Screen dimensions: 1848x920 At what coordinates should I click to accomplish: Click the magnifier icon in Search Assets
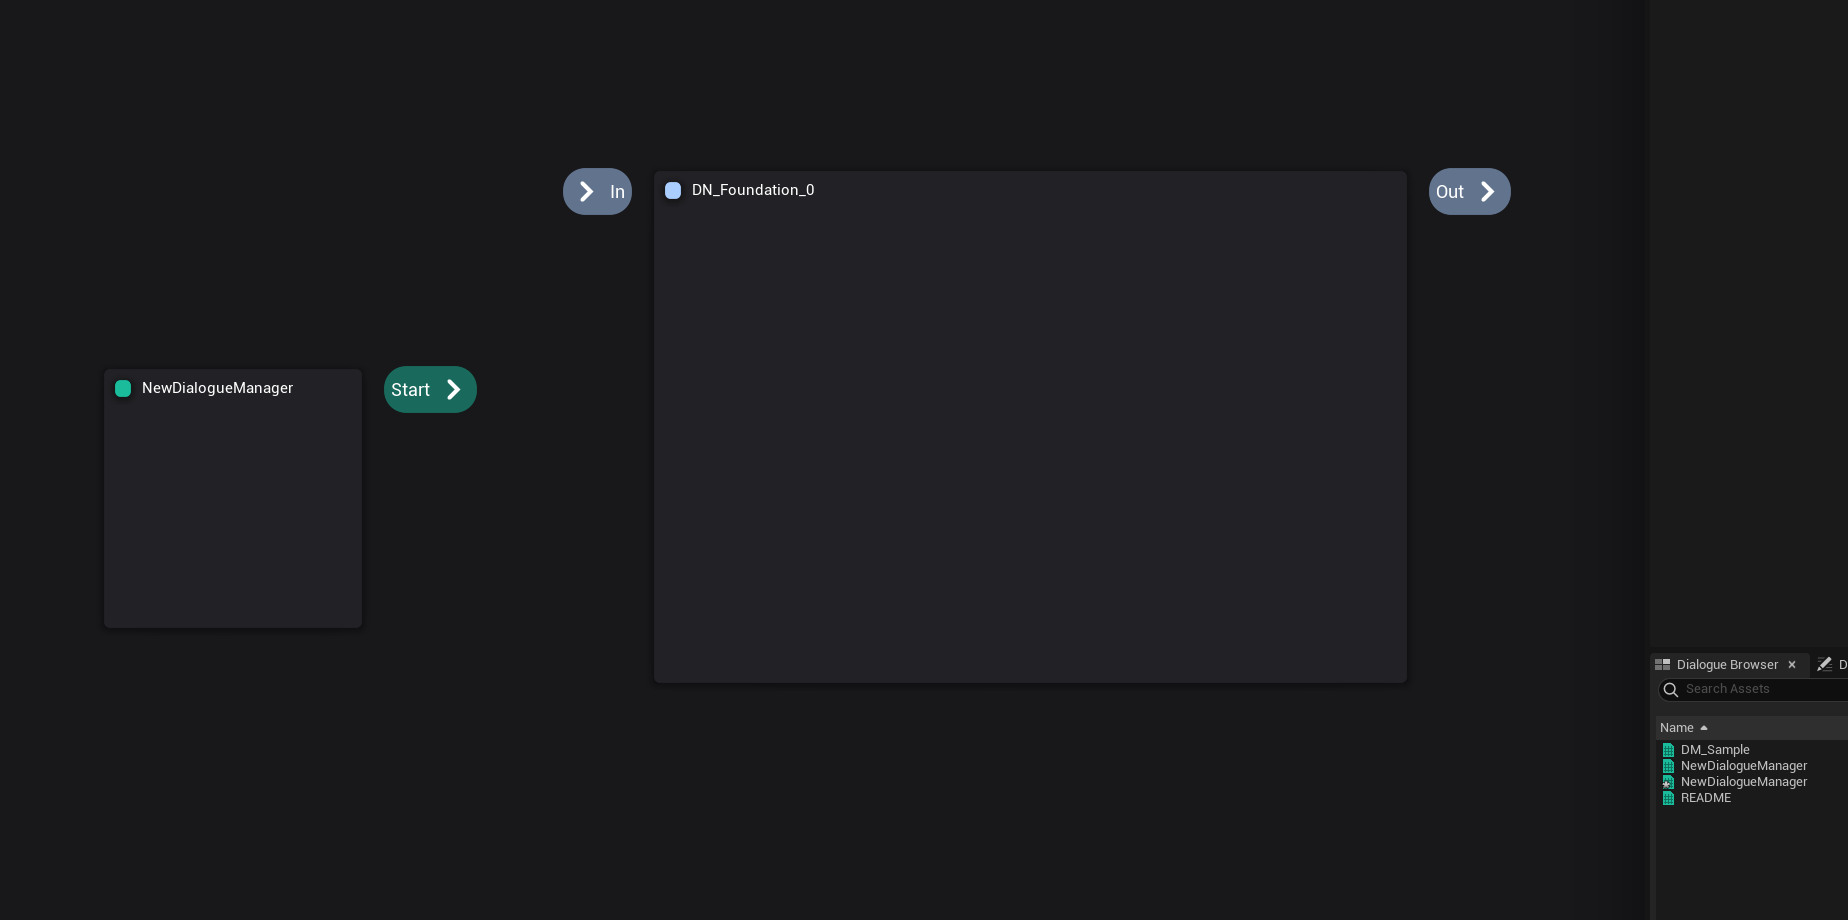[x=1670, y=689]
